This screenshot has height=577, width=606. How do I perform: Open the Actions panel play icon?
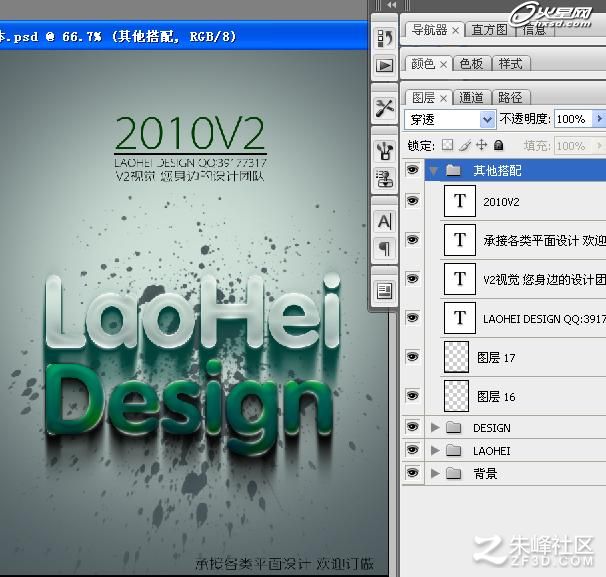point(385,65)
